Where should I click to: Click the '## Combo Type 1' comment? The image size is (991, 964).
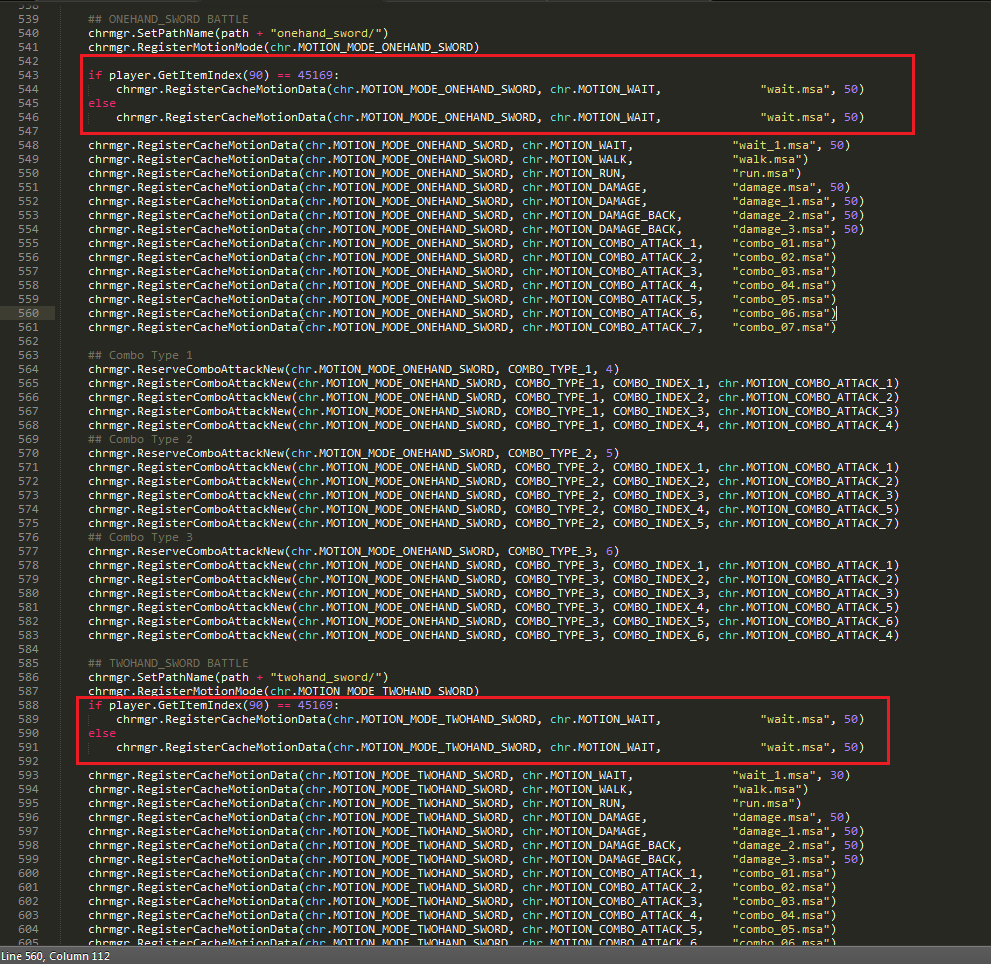click(140, 355)
